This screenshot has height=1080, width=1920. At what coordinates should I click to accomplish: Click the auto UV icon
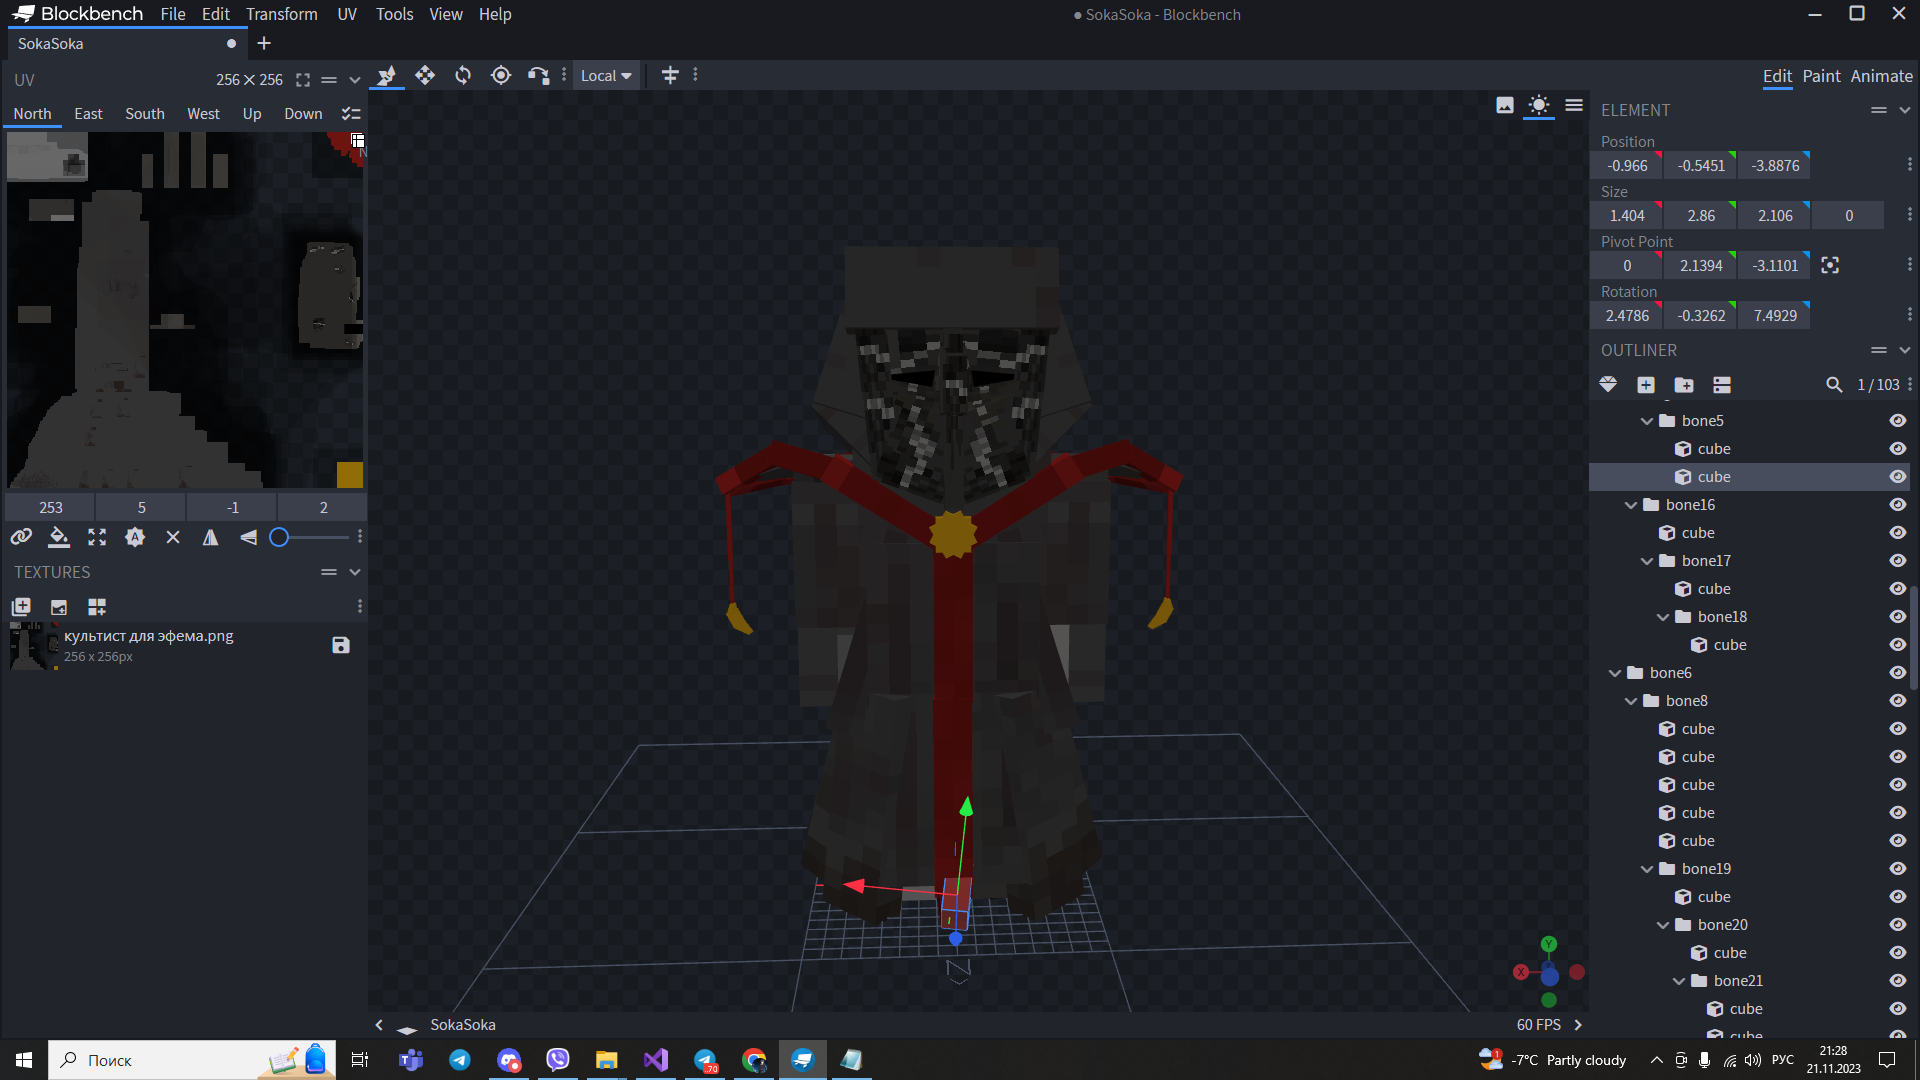coord(135,537)
